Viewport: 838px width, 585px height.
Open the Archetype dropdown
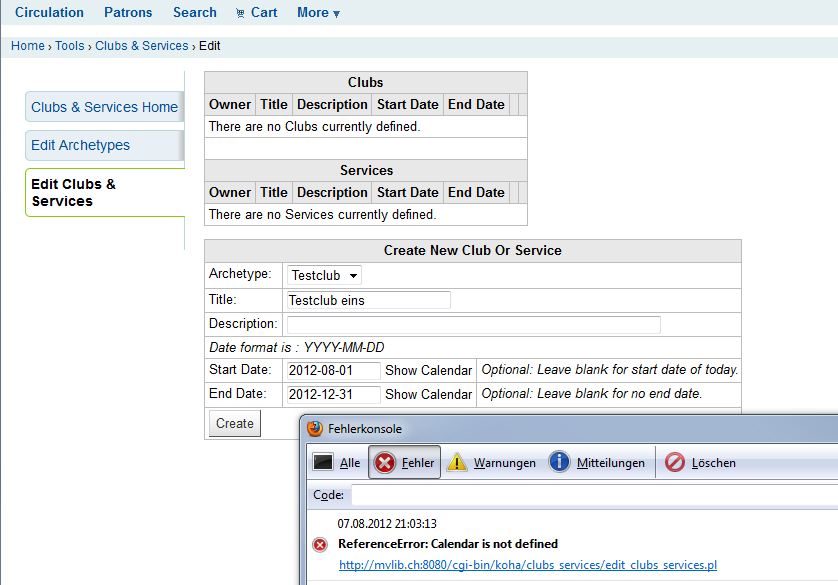325,275
